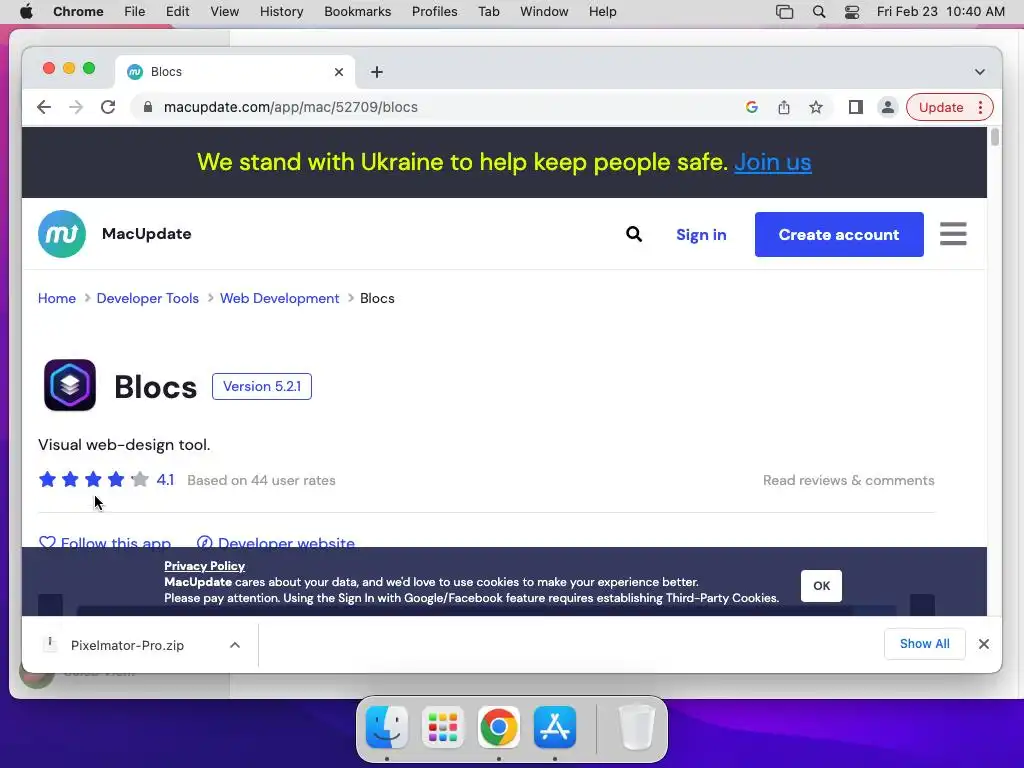1024x768 pixels.
Task: Open the Tab menu
Action: 488,12
